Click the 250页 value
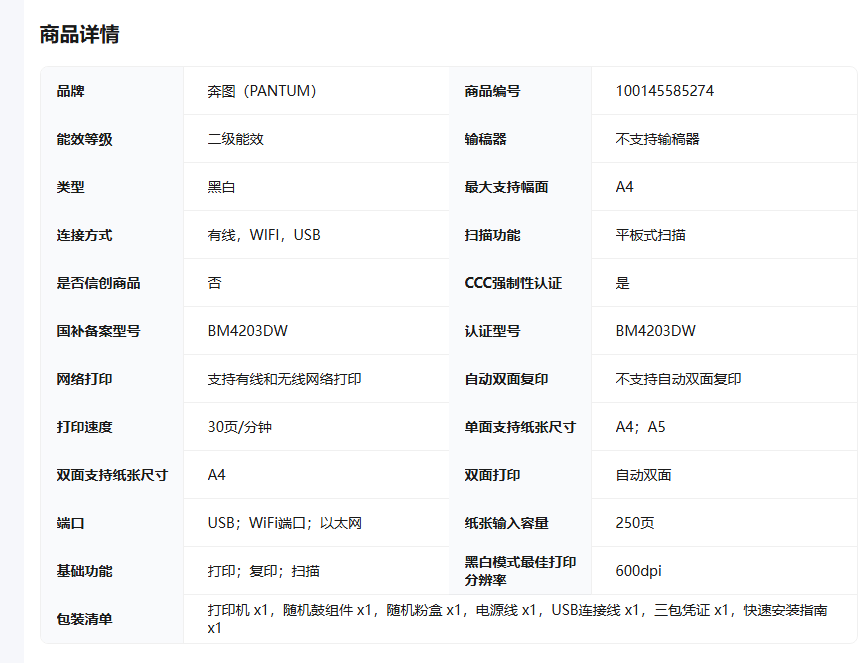The height and width of the screenshot is (663, 859). click(635, 523)
